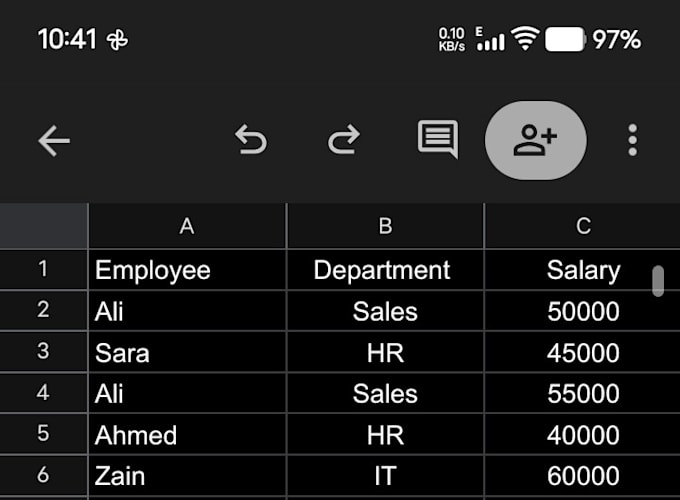680x500 pixels.
Task: Select the salary cell 45000
Action: pyautogui.click(x=582, y=352)
